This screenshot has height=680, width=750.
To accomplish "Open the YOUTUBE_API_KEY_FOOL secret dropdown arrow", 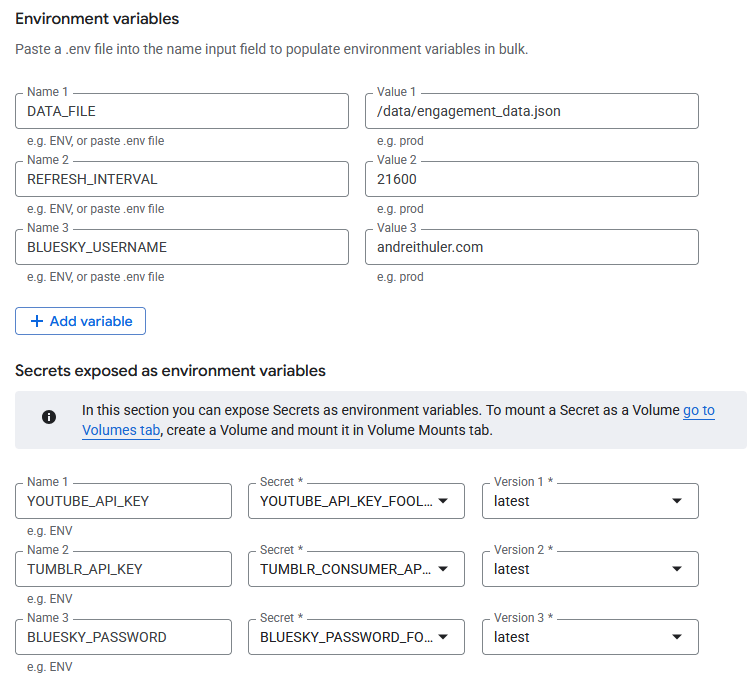I will [x=443, y=501].
